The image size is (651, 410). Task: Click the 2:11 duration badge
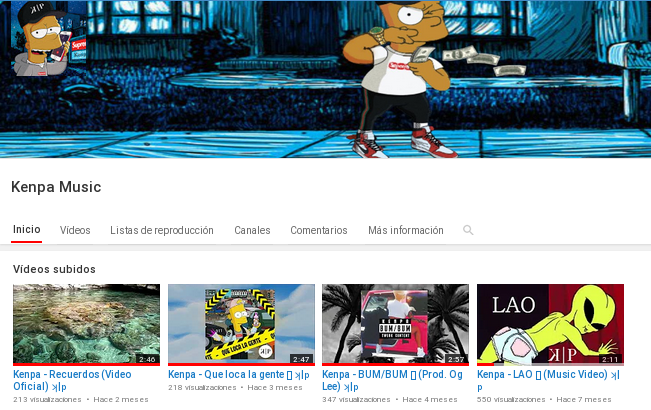click(x=610, y=359)
